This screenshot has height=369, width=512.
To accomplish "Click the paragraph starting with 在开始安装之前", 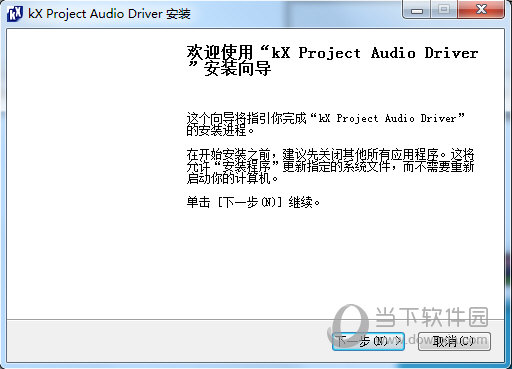I will pyautogui.click(x=330, y=166).
